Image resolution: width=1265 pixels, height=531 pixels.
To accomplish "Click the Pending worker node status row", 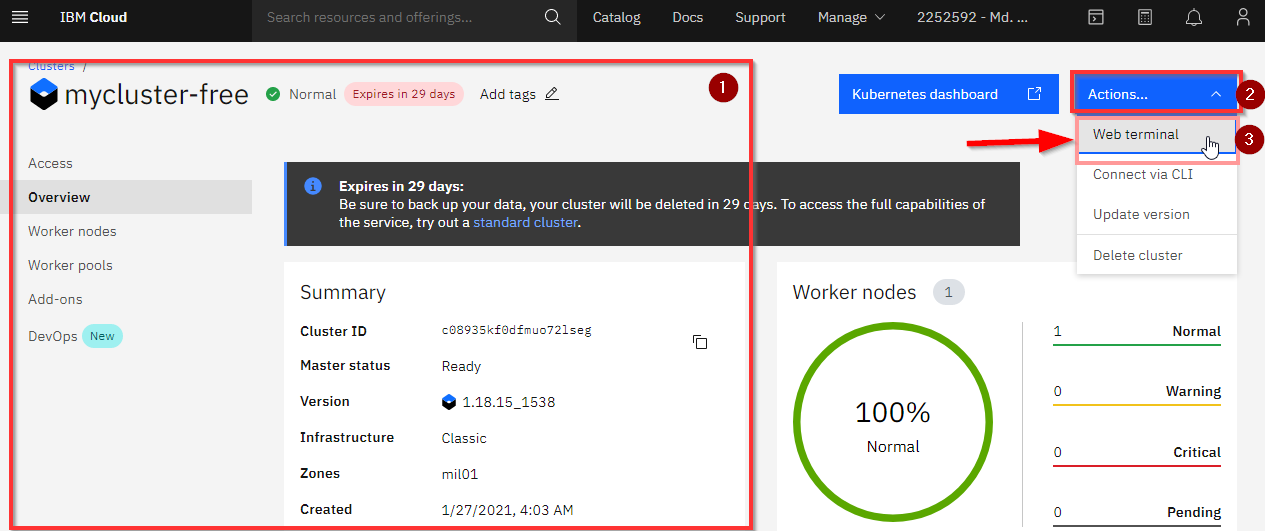I will (1137, 513).
